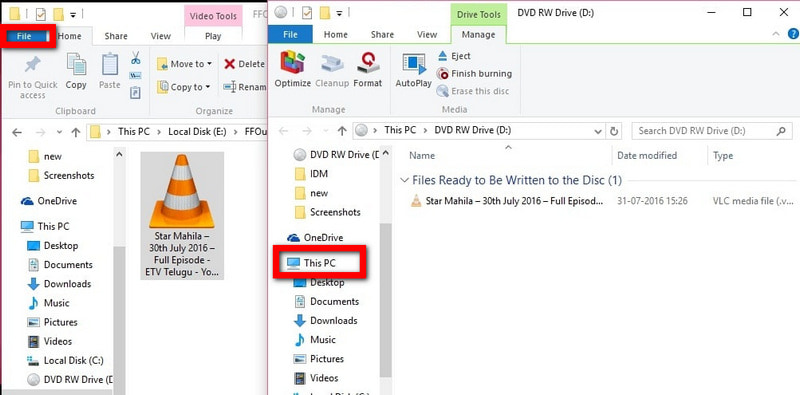Open Play tab under Video Tools

tap(213, 36)
